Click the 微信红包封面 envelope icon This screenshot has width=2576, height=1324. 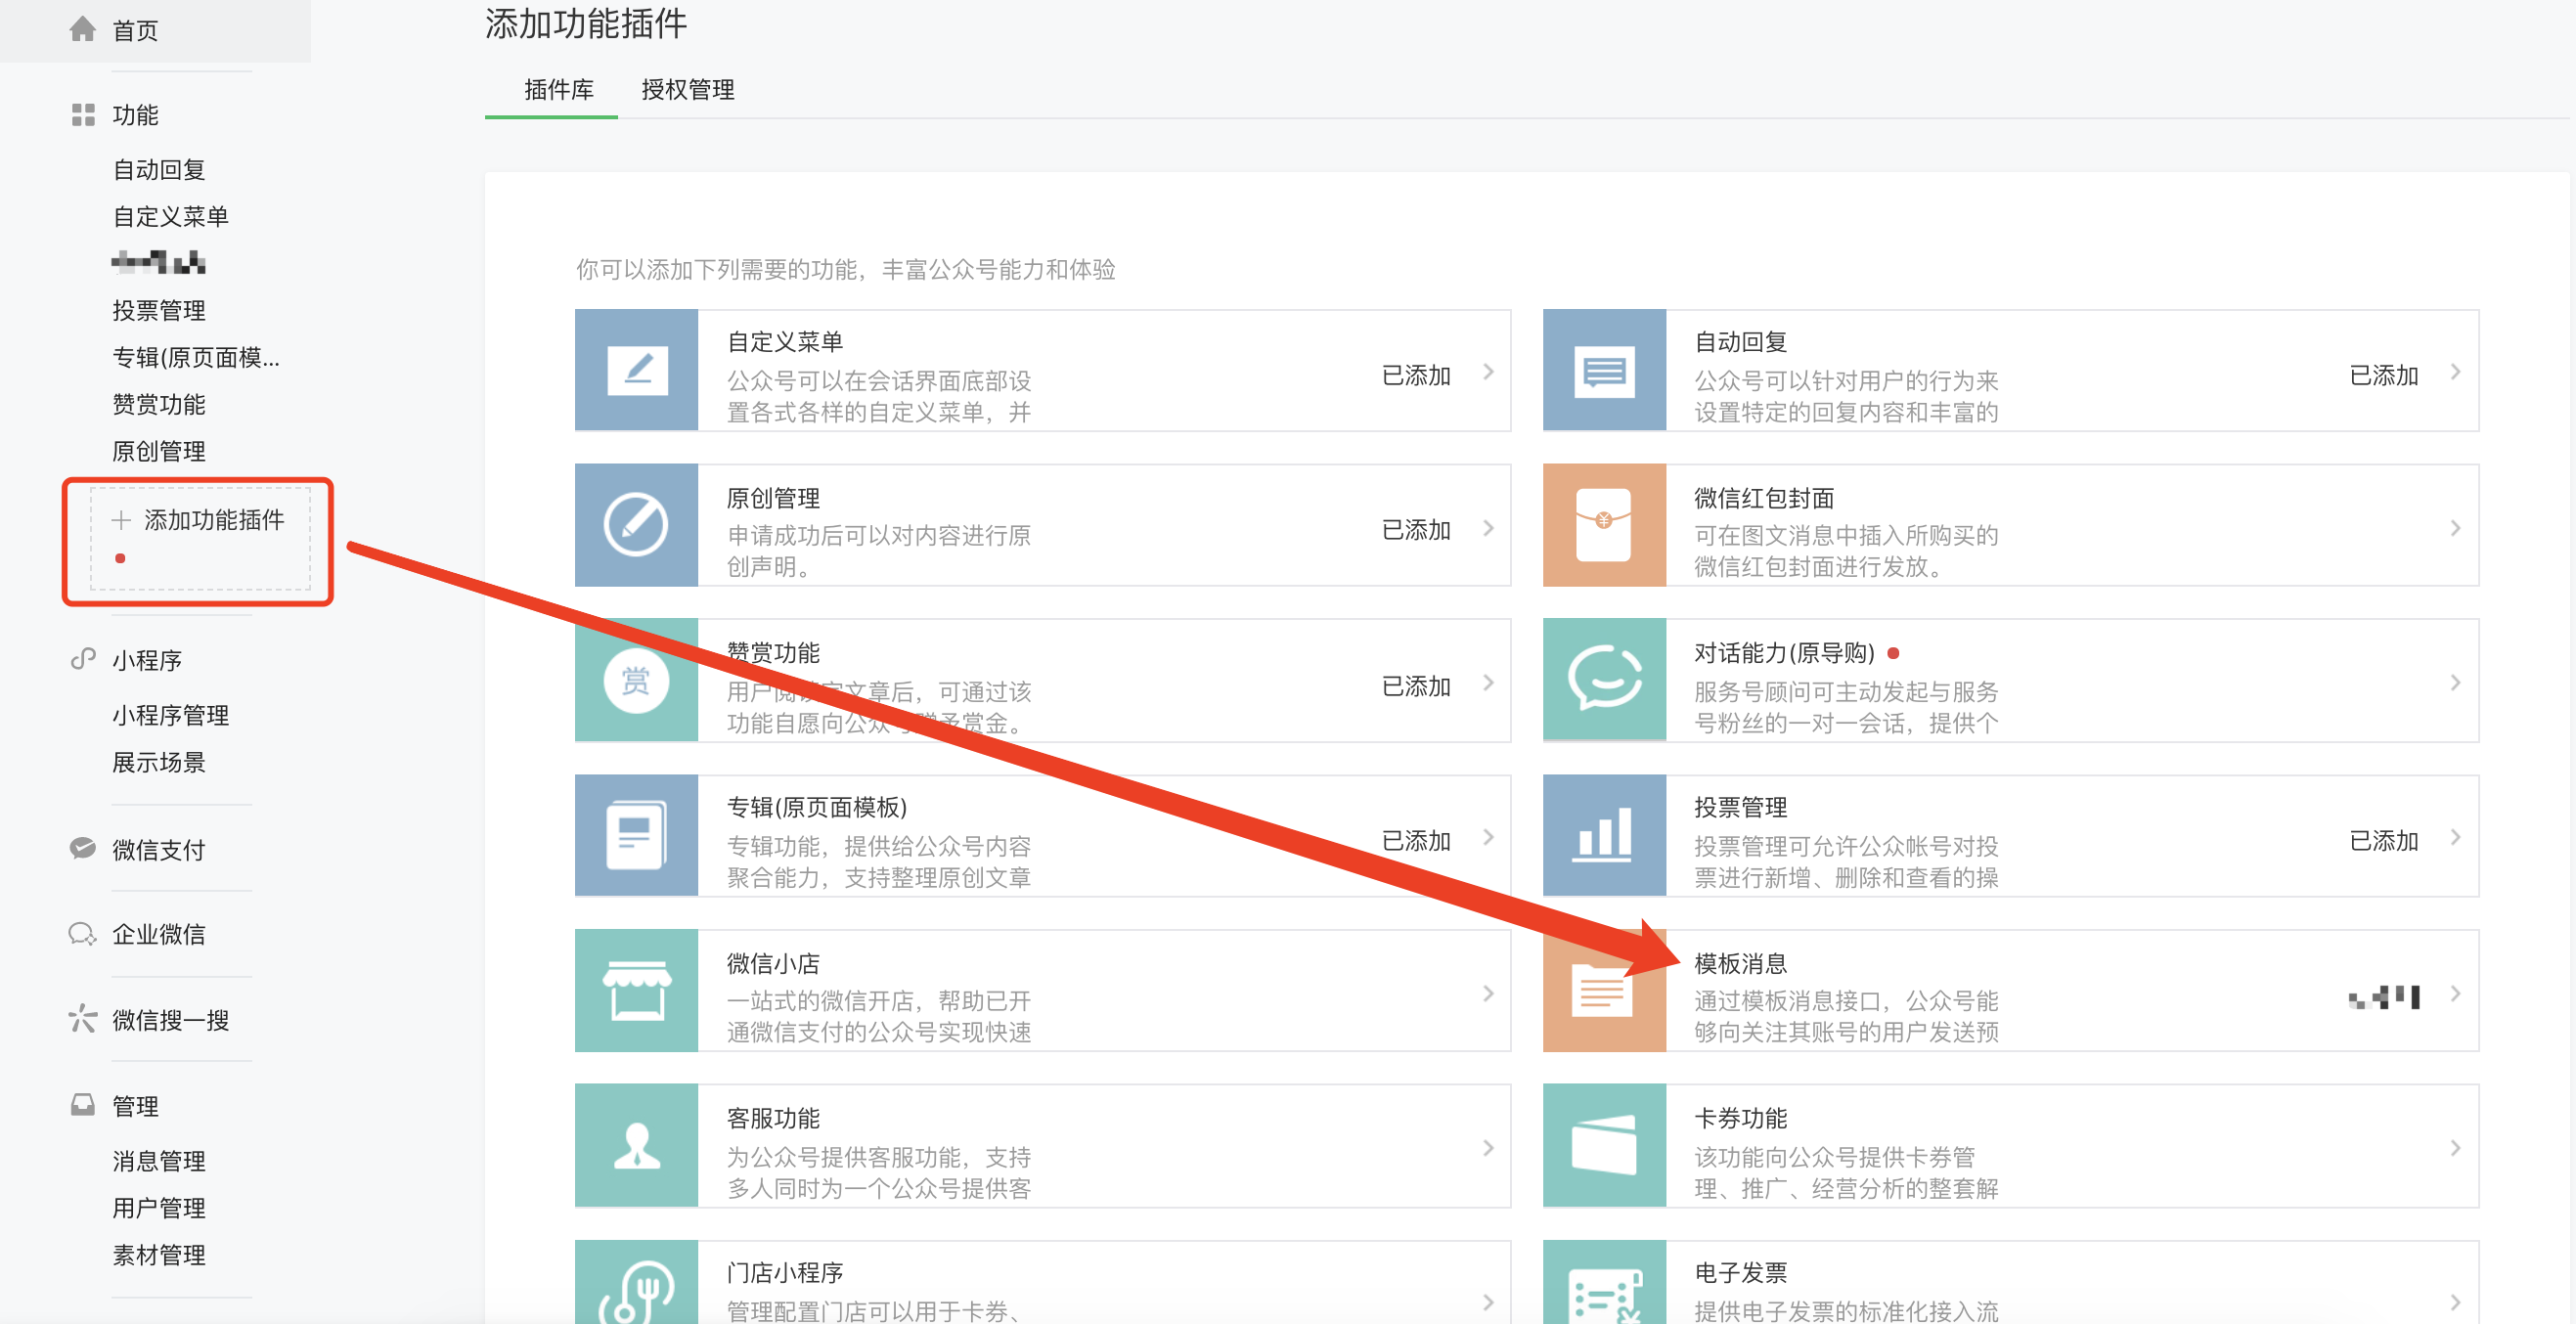pyautogui.click(x=1604, y=525)
